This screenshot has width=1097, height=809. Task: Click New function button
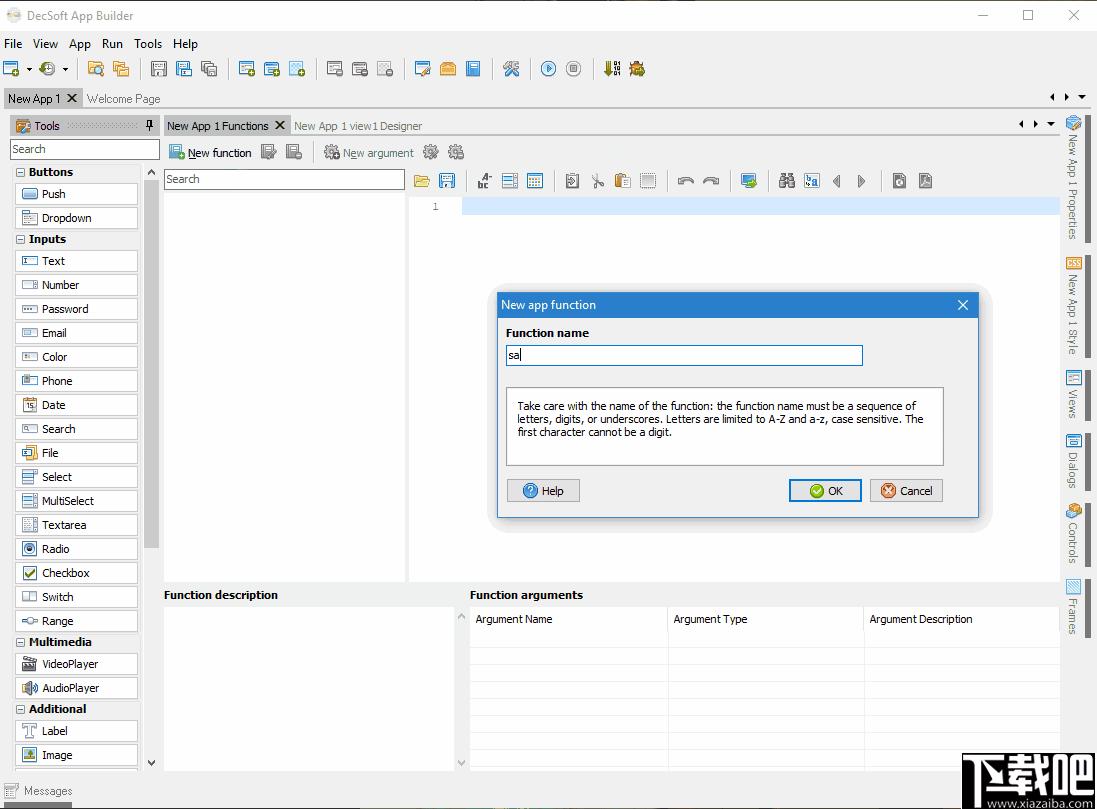(x=211, y=153)
